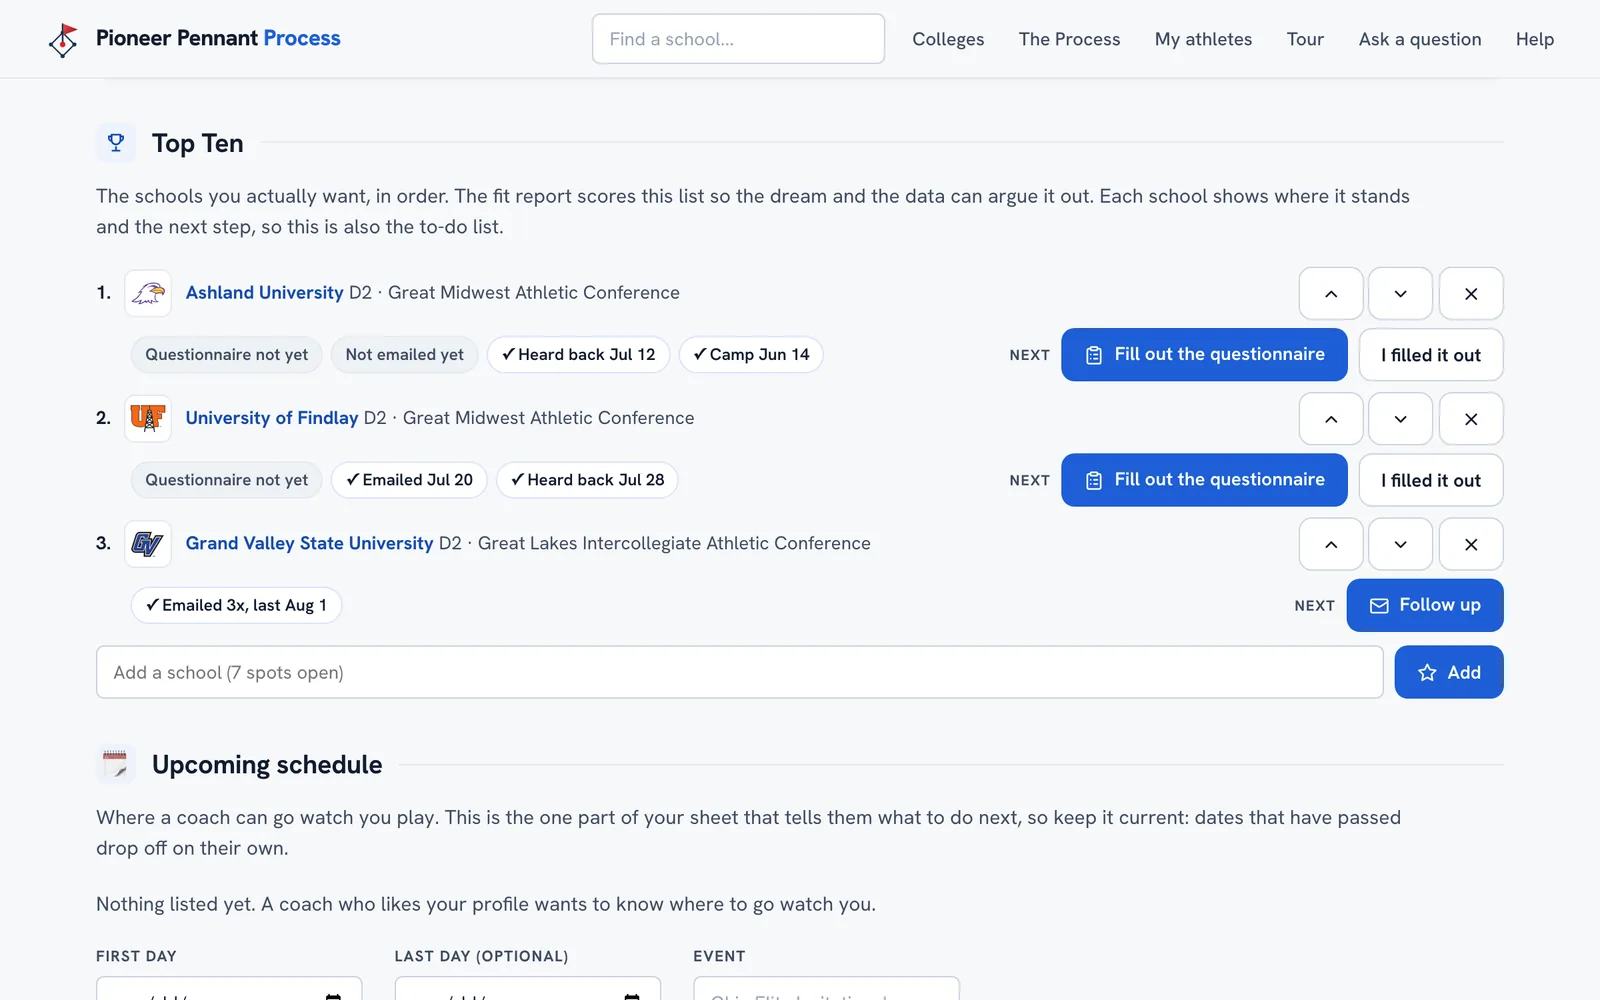Click Follow up for Grand Valley State
This screenshot has height=1000, width=1600.
pyautogui.click(x=1425, y=605)
